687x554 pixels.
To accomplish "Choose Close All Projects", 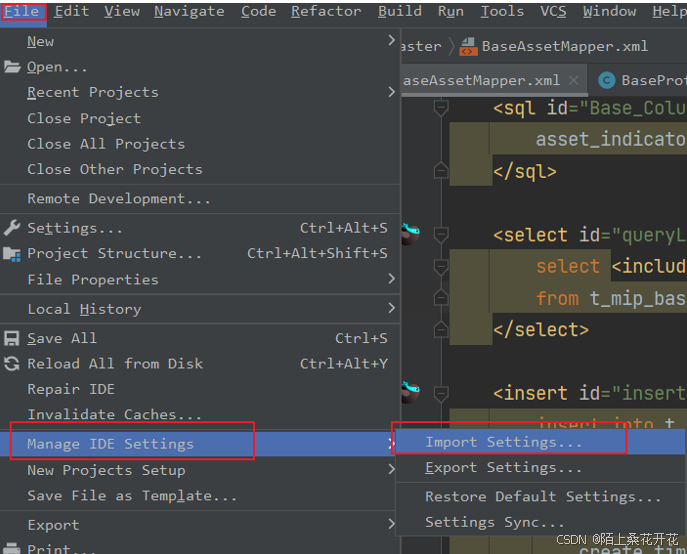I will point(200,143).
